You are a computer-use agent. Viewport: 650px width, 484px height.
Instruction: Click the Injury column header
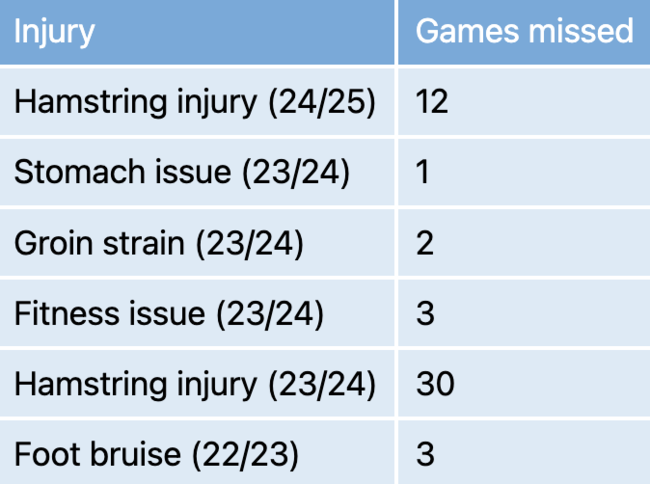point(197,32)
